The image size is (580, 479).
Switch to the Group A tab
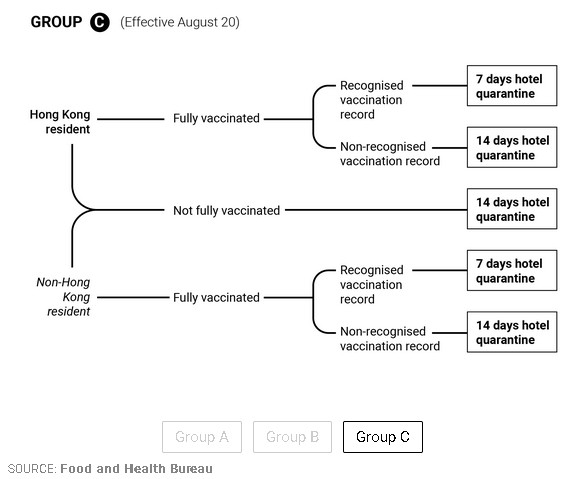coord(202,437)
